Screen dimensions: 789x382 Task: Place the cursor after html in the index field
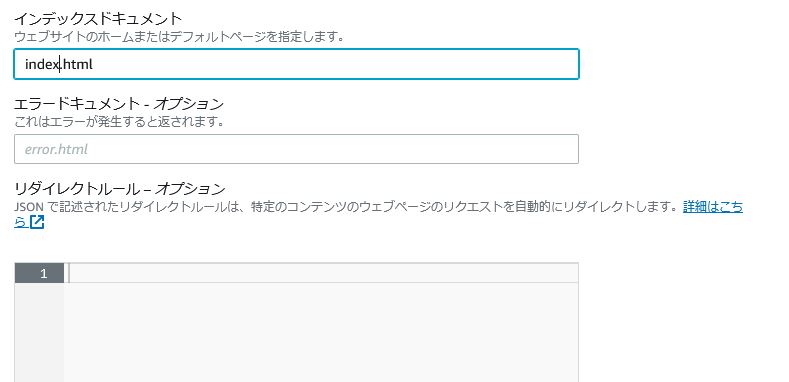click(94, 64)
